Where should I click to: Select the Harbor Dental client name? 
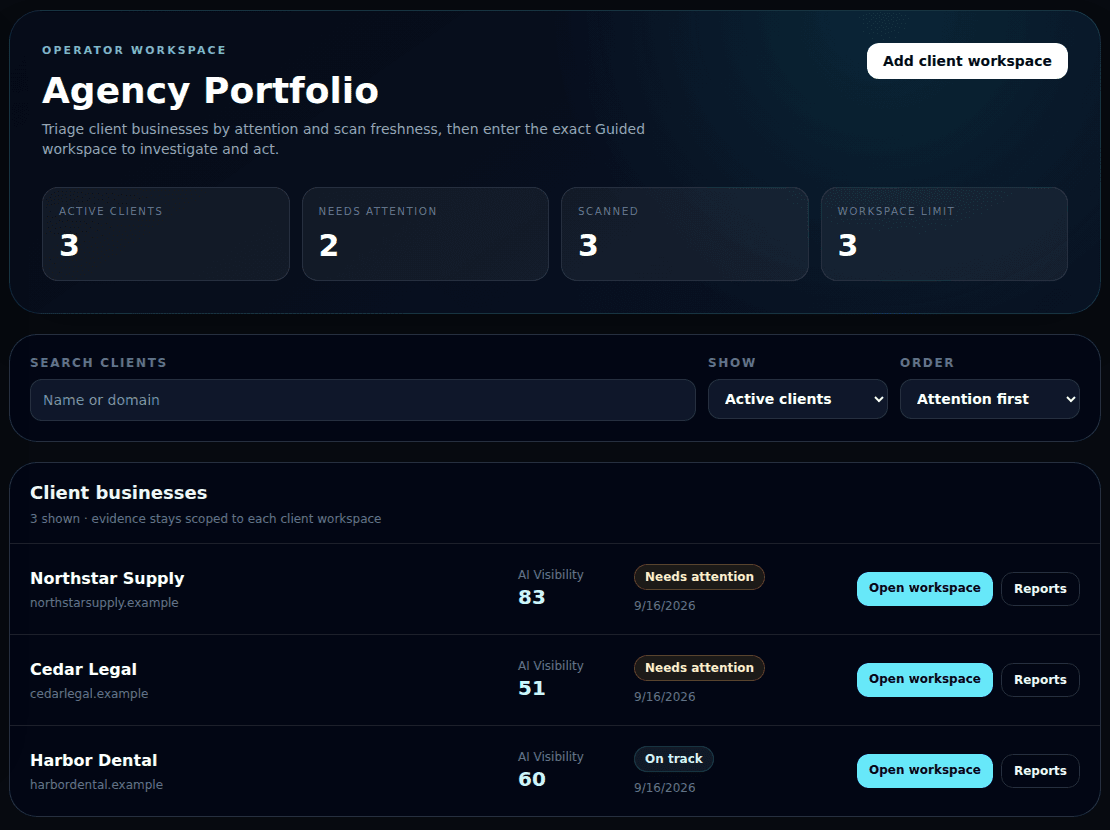coord(93,761)
